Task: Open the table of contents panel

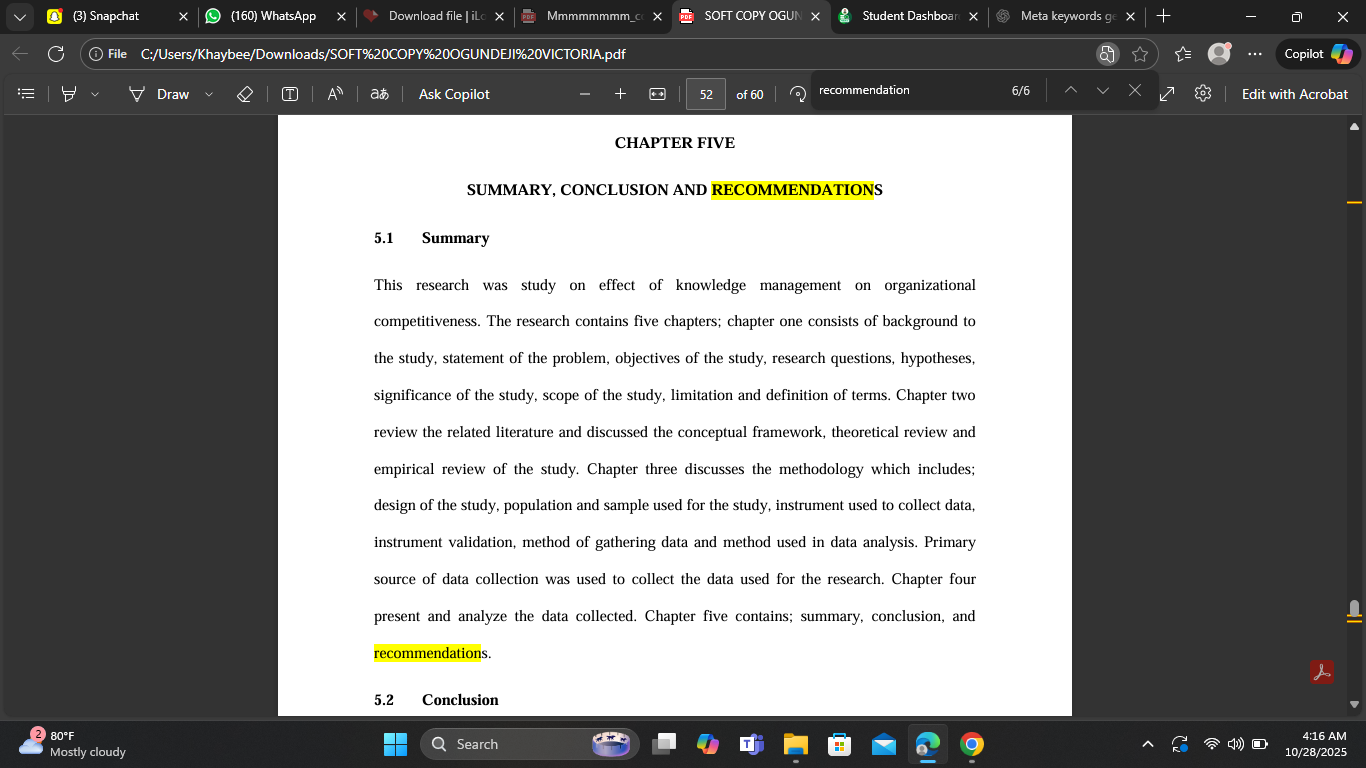Action: click(x=27, y=94)
